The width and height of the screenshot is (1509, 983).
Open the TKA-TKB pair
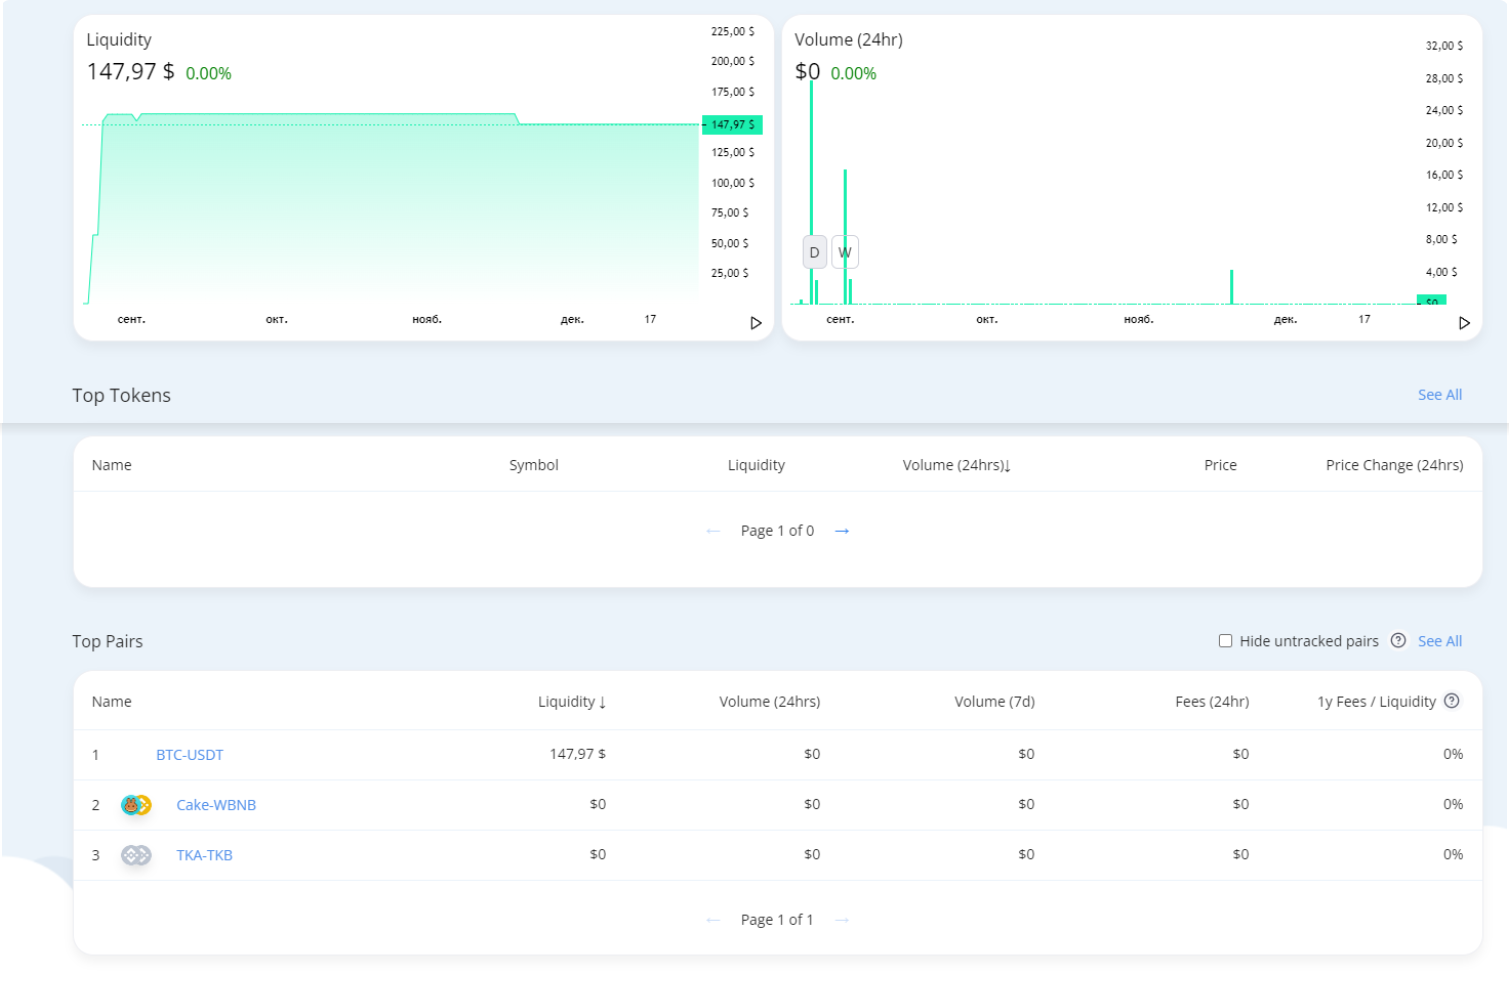[204, 855]
